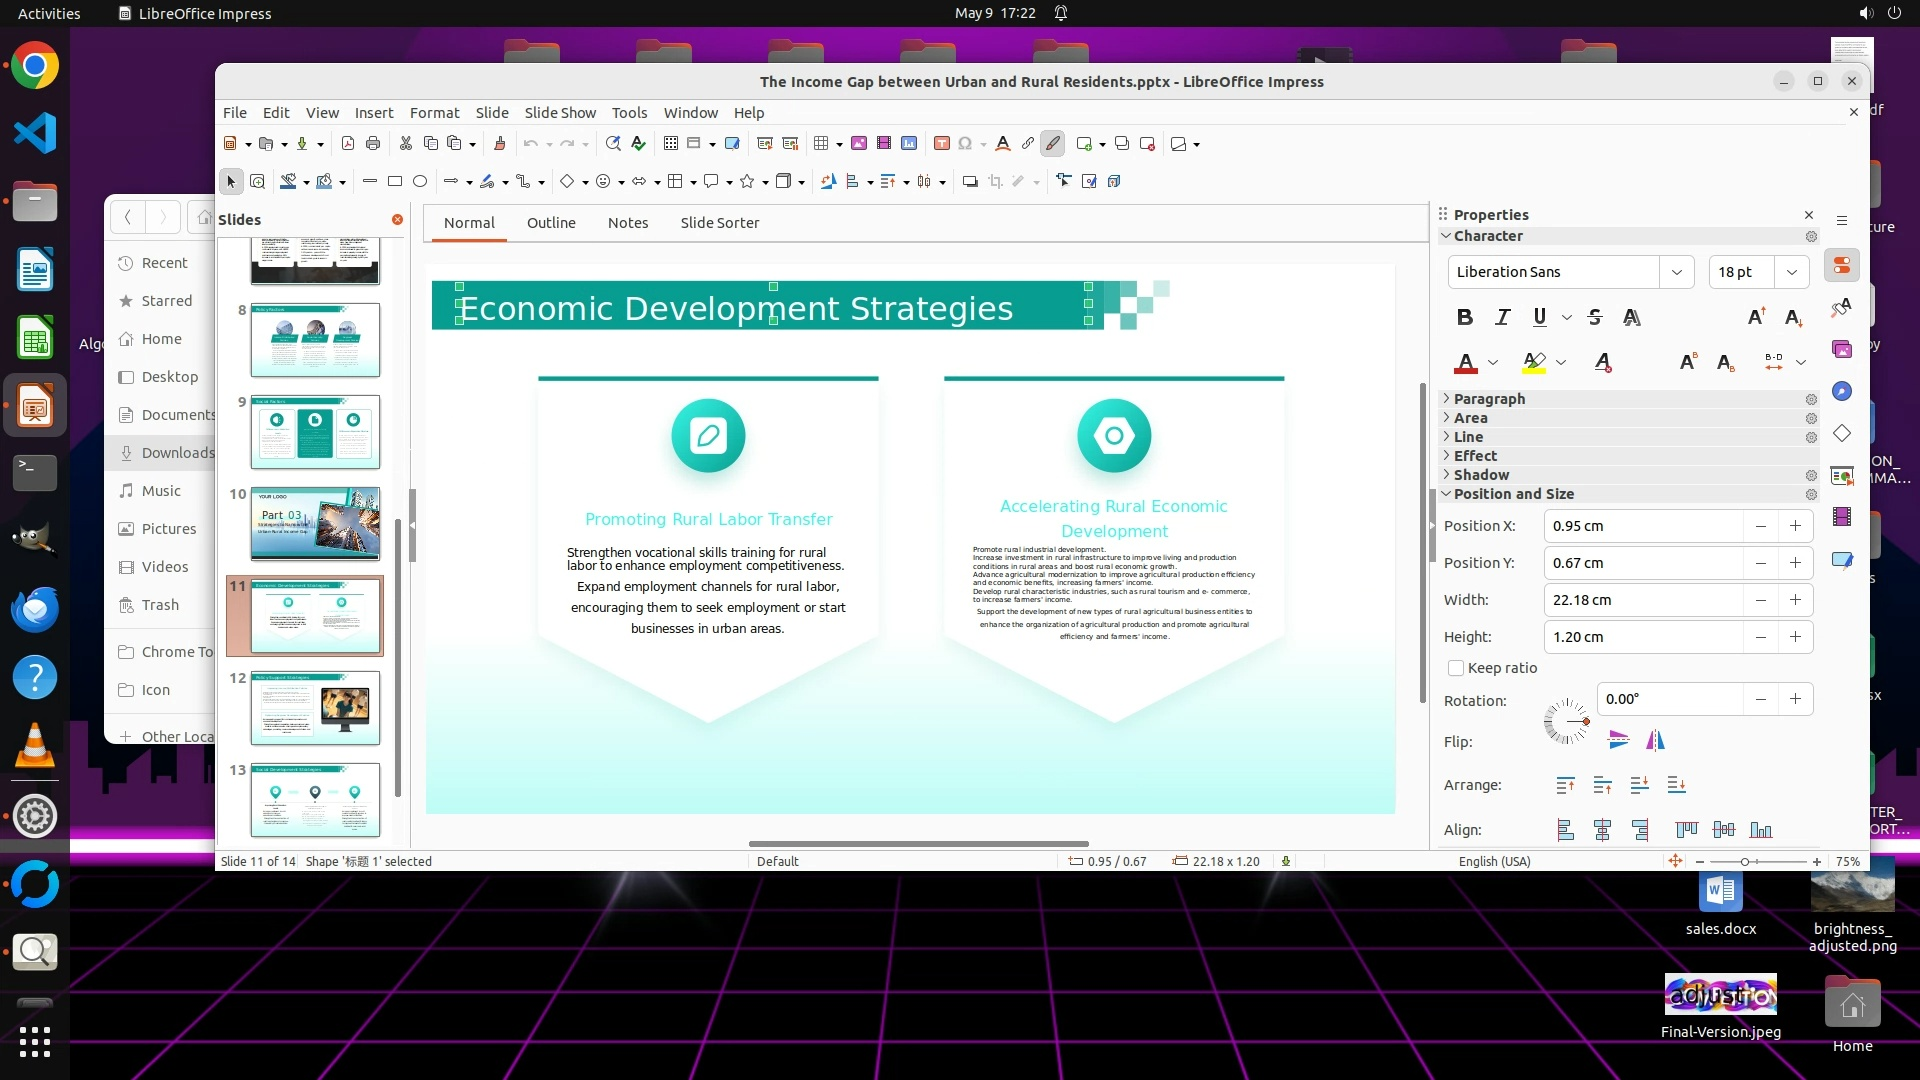
Task: Collapse the Position and Size section
Action: [1513, 494]
